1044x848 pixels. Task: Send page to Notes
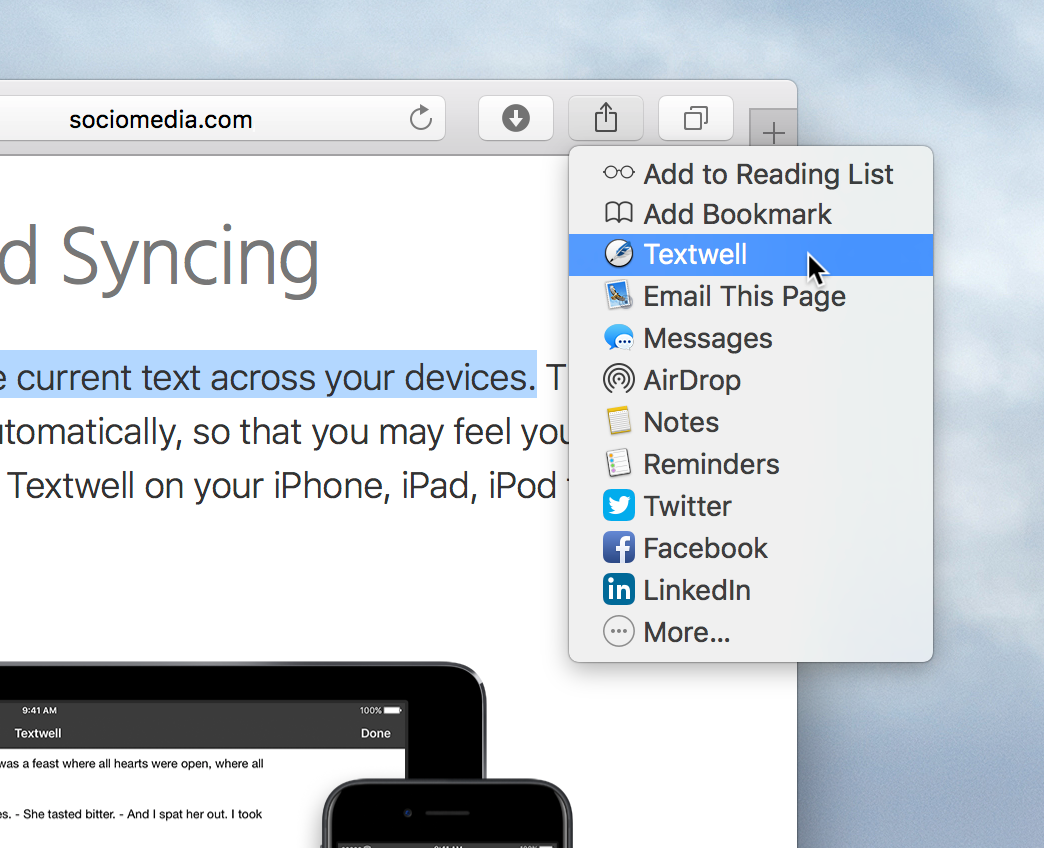[x=750, y=421]
